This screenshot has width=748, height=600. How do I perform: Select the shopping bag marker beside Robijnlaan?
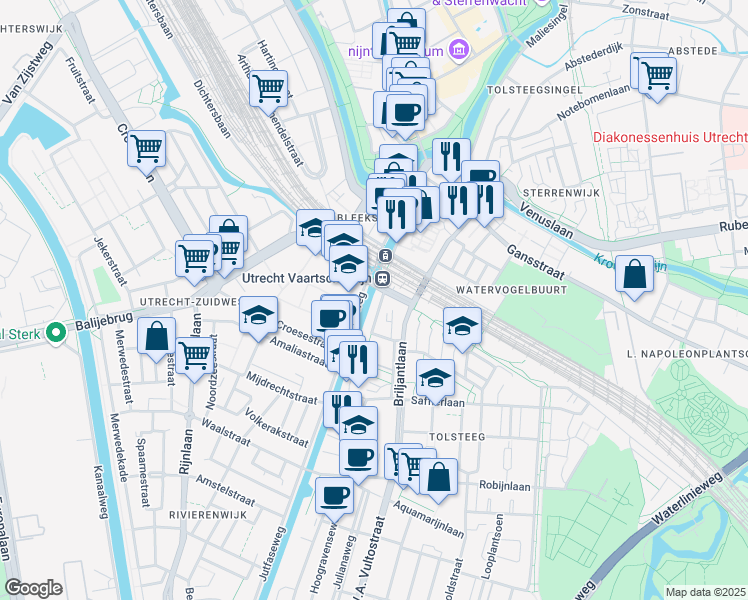(438, 477)
